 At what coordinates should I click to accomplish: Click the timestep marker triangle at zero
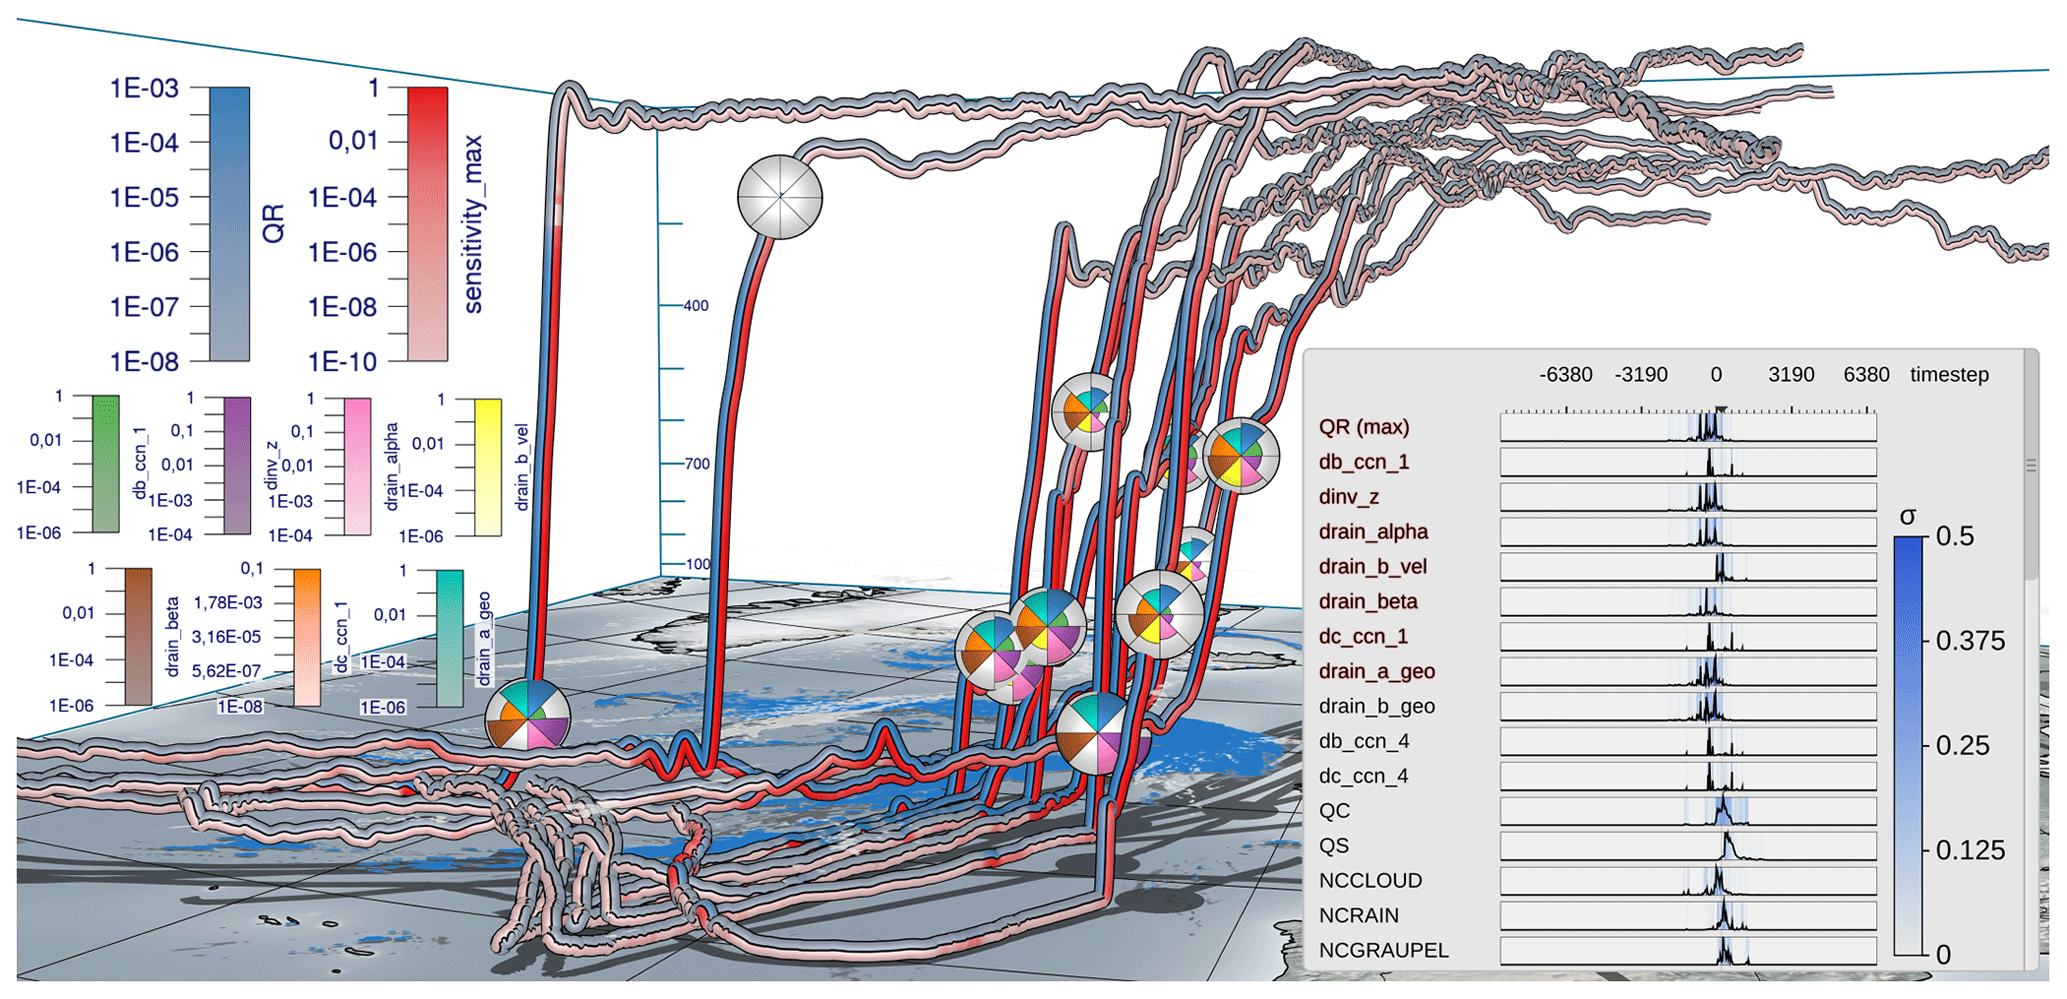pos(1721,410)
